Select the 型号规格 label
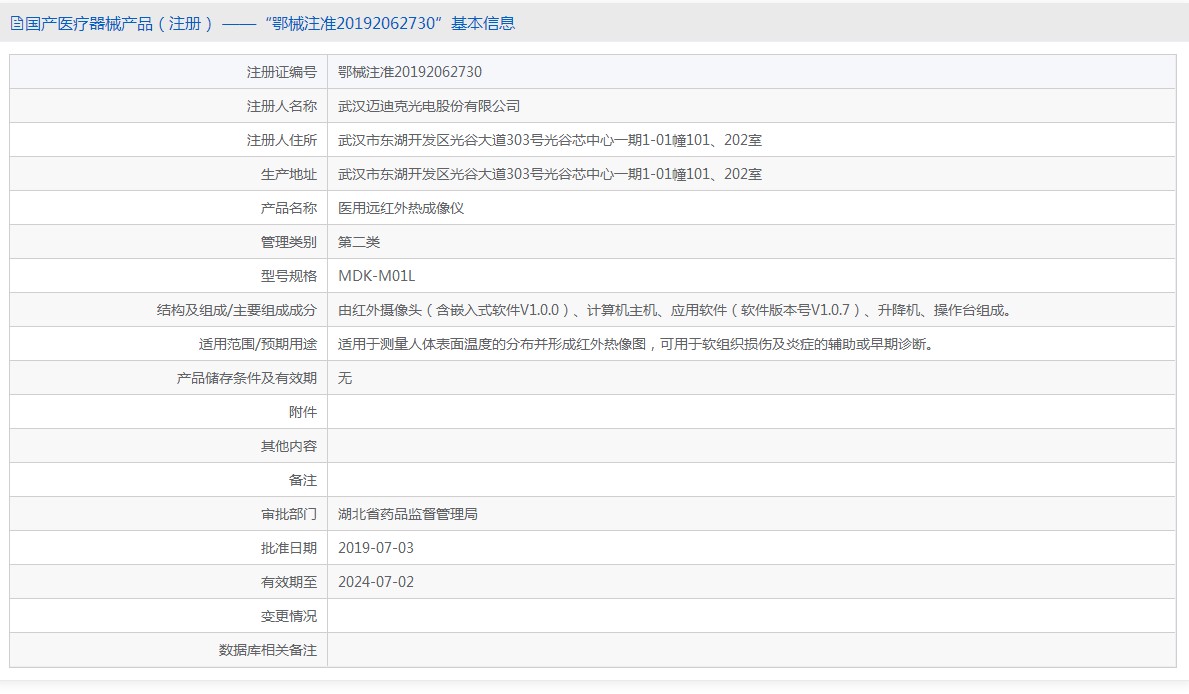This screenshot has height=694, width=1189. 289,276
